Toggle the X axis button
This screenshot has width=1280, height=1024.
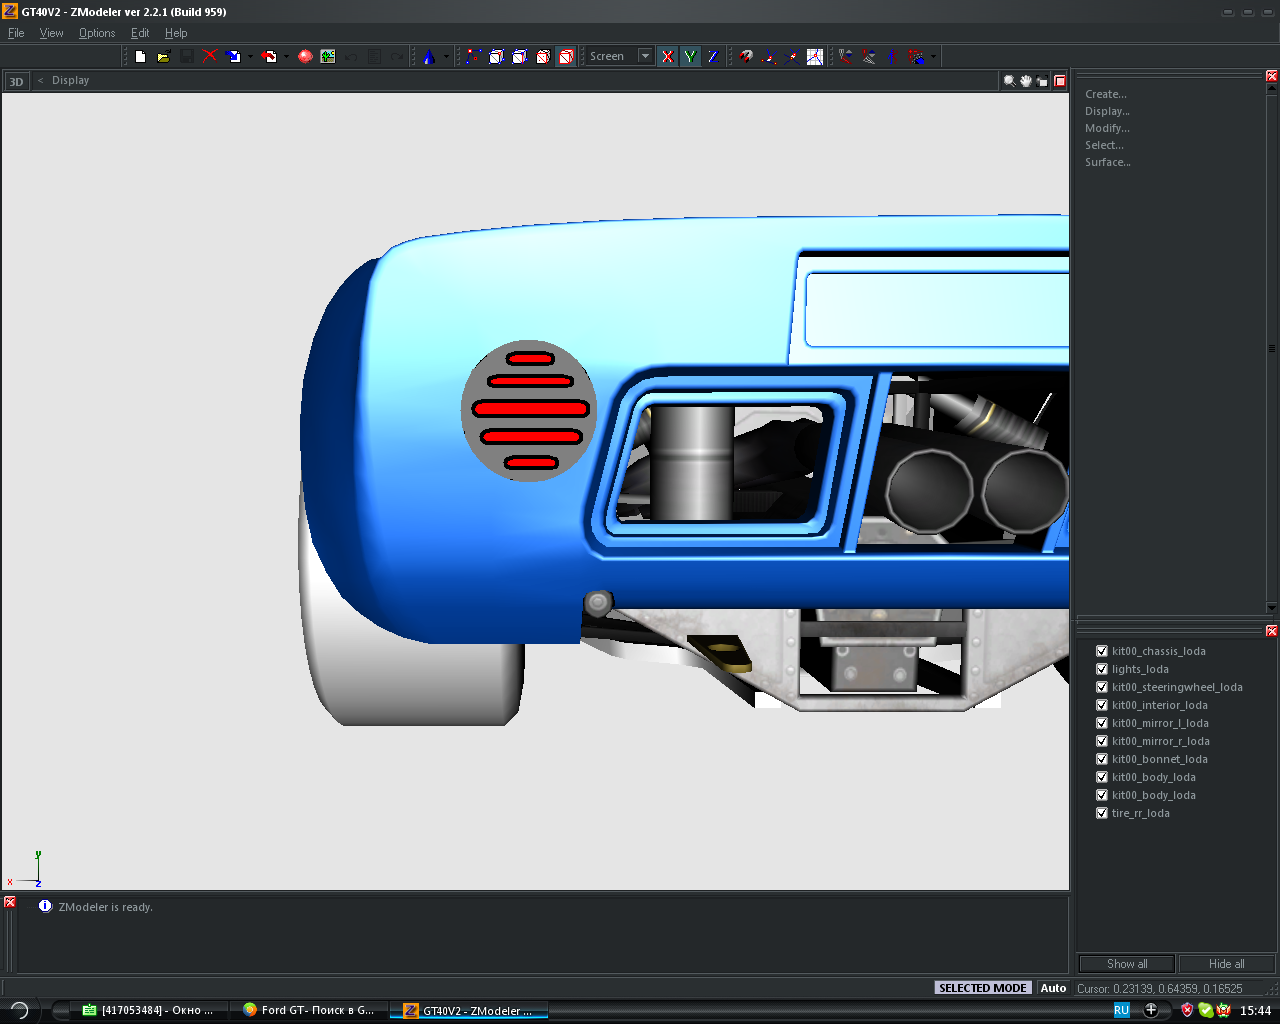(667, 57)
